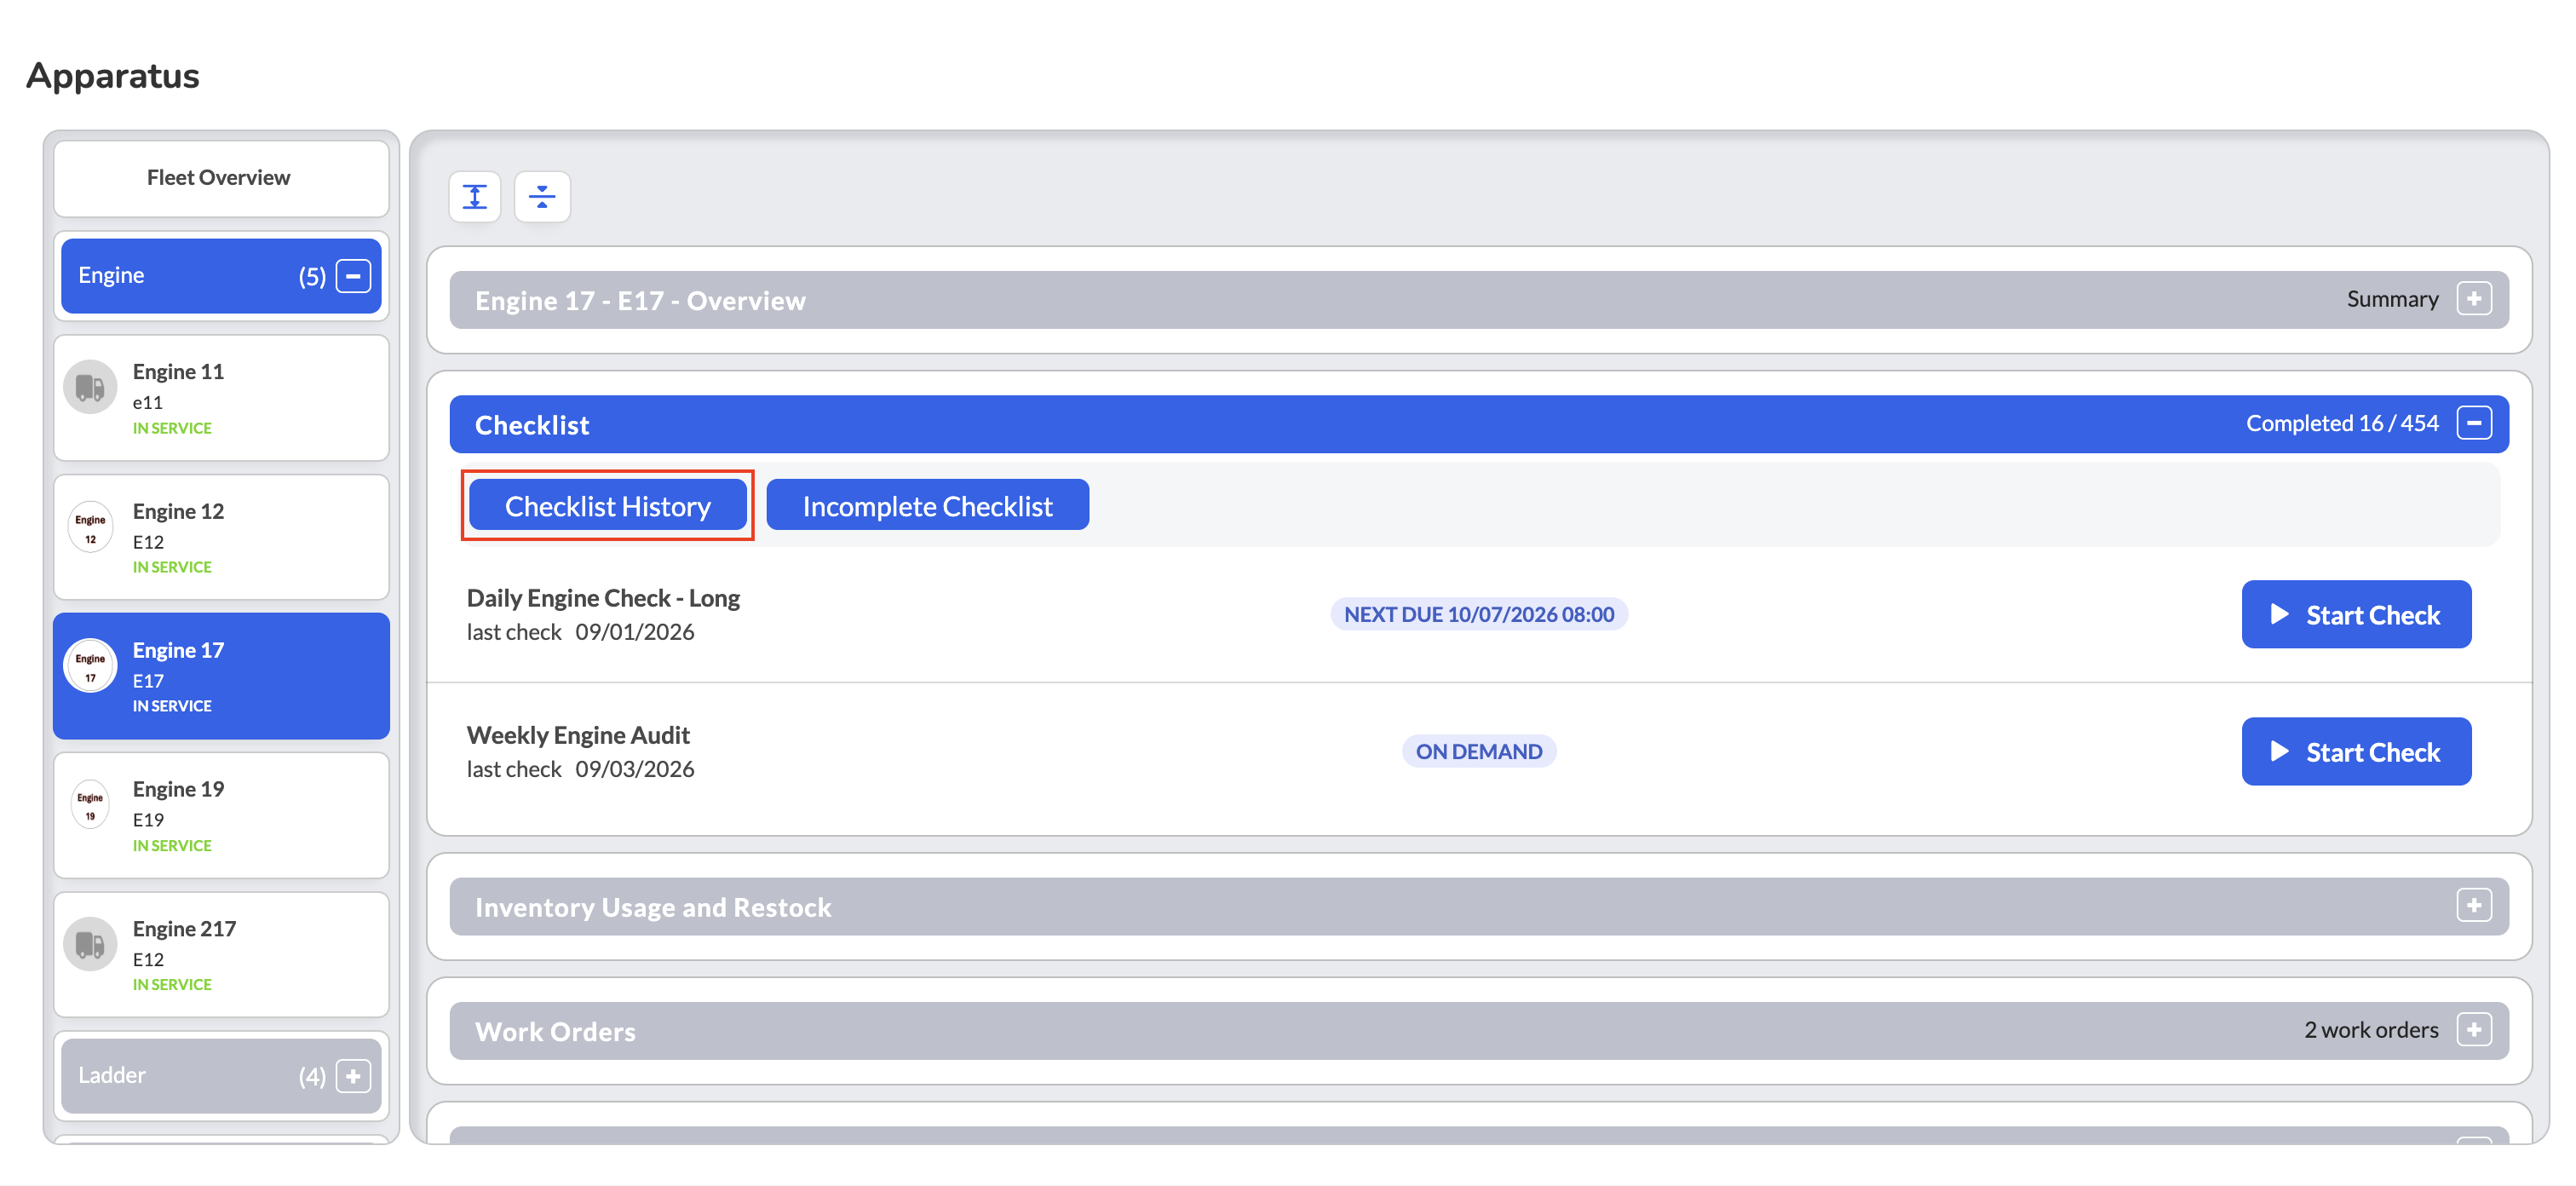Collapse the Engine group with minus icon

pos(353,276)
